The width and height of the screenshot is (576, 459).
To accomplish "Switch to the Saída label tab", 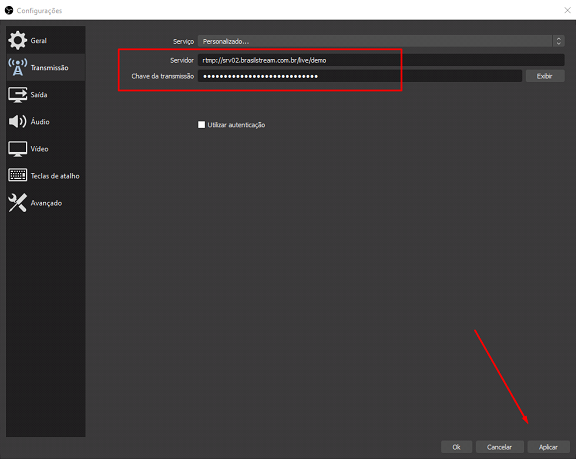I will tap(39, 95).
